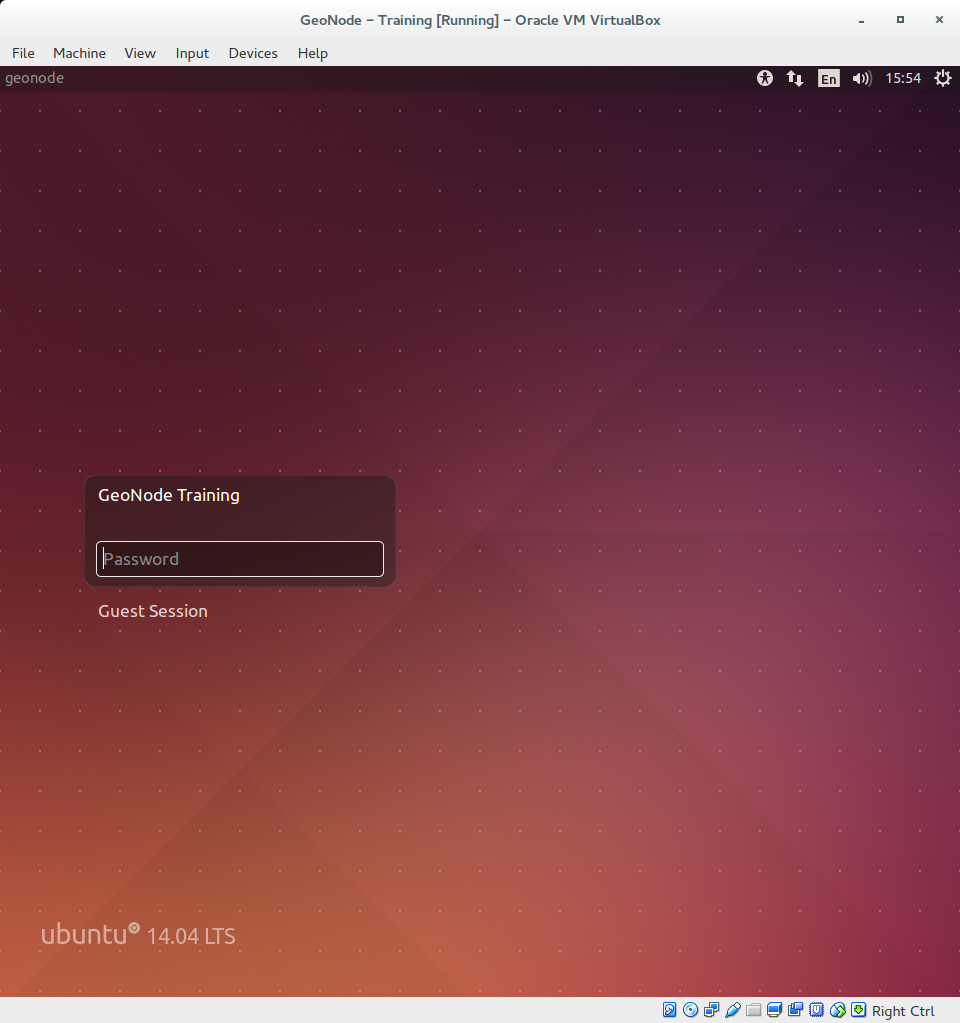Image resolution: width=960 pixels, height=1023 pixels.
Task: Click the USB devices status icon
Action: (733, 1010)
